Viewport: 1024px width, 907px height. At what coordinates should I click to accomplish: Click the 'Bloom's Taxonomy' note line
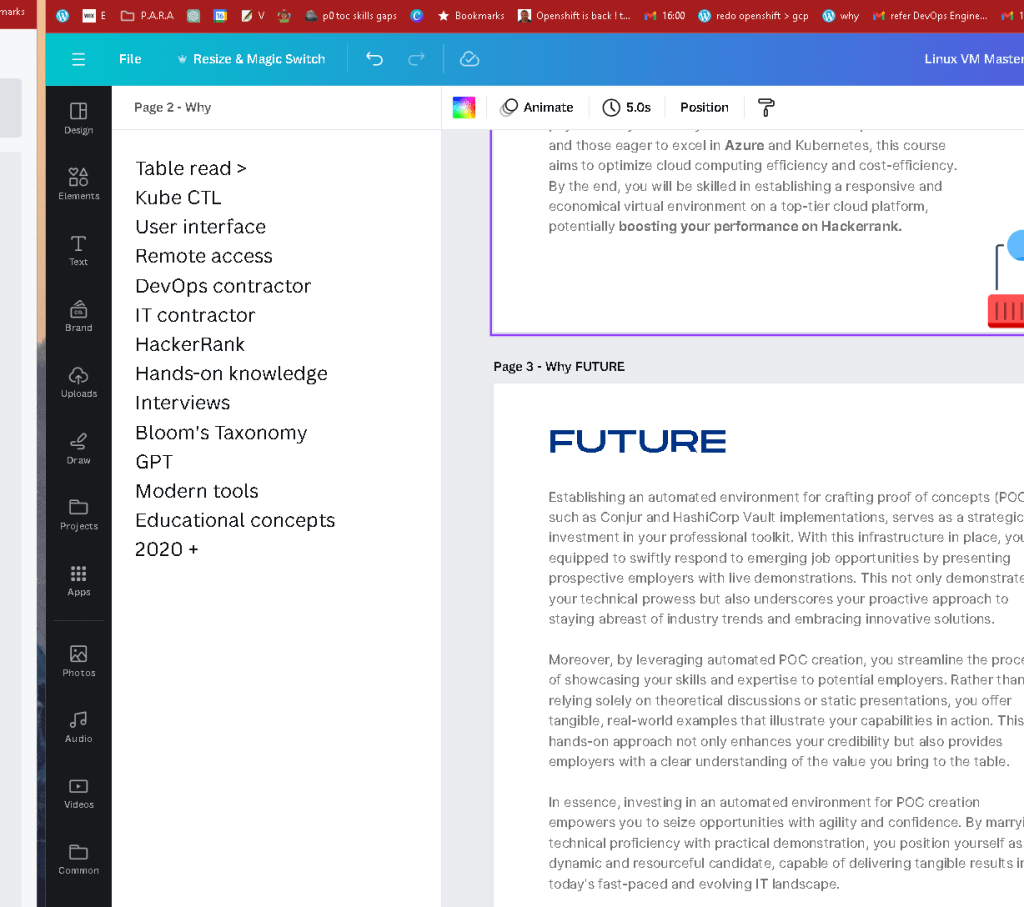221,433
